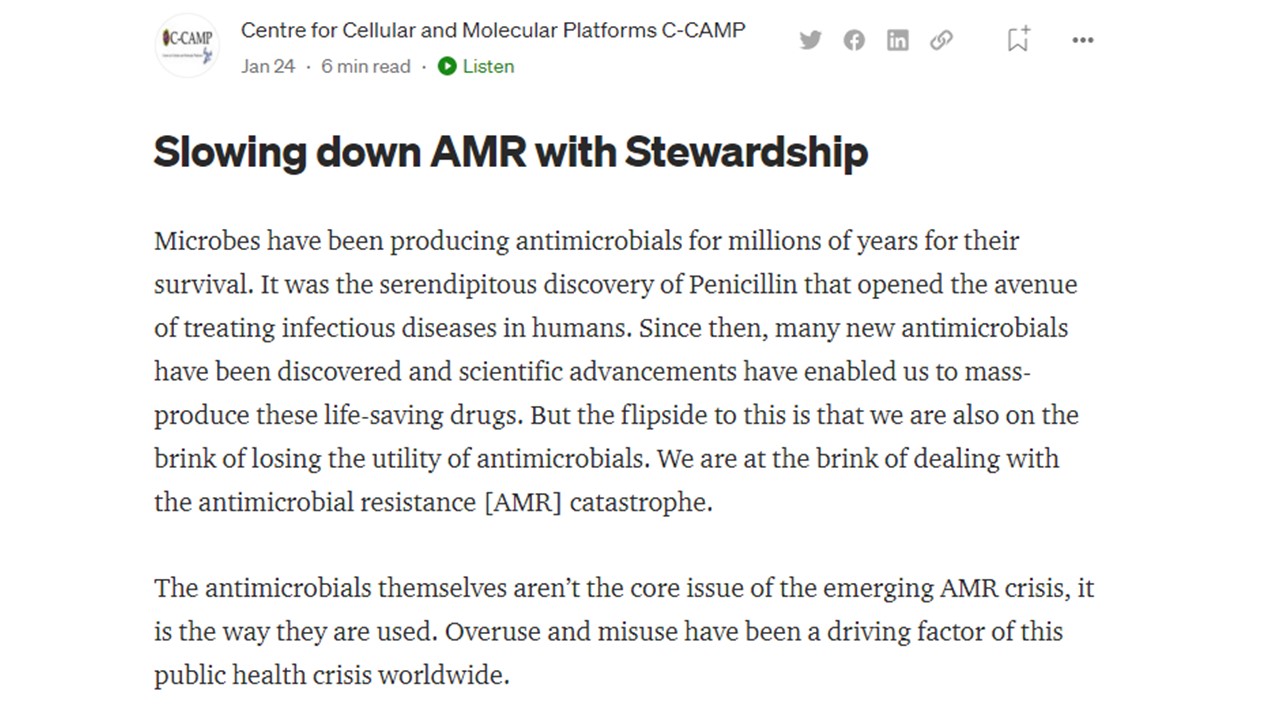Image resolution: width=1280 pixels, height=720 pixels.
Task: Bookmark this story with save icon
Action: 1018,39
